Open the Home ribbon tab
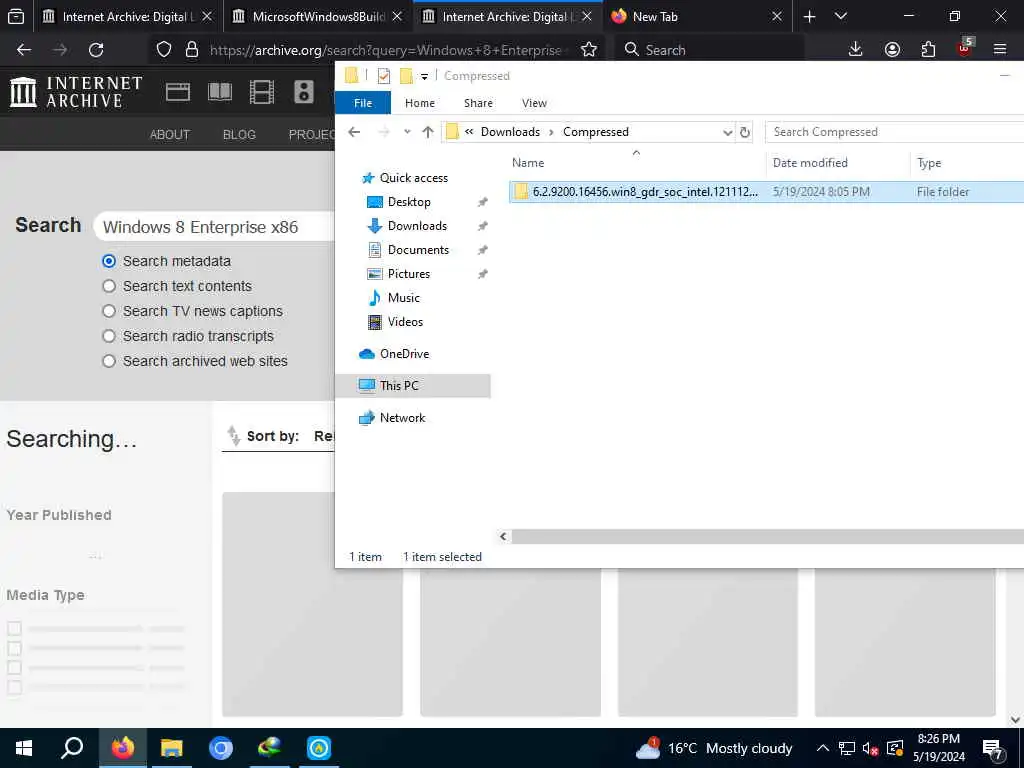This screenshot has height=768, width=1024. click(x=419, y=103)
